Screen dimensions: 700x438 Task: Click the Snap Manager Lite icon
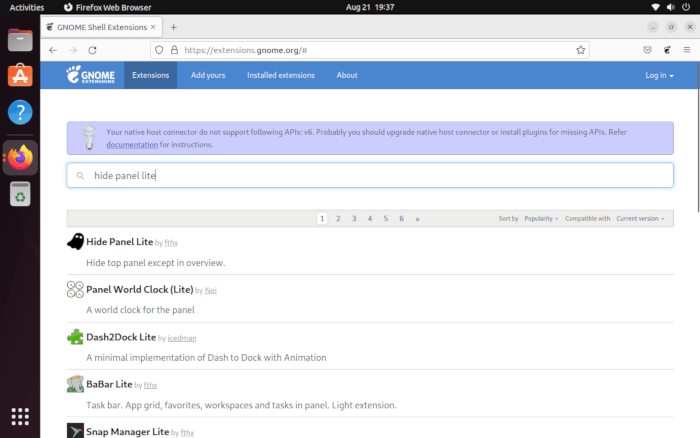pos(75,431)
